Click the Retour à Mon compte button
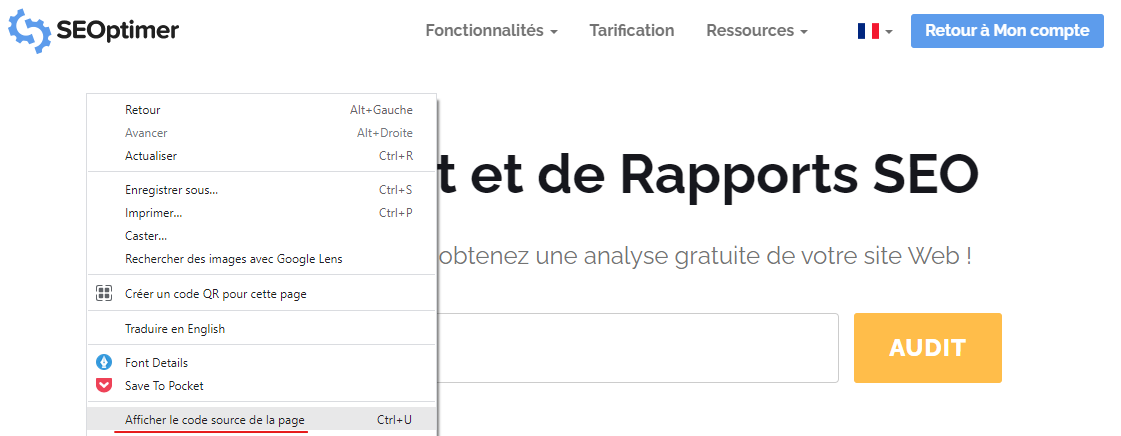1121x436 pixels. pyautogui.click(x=1006, y=31)
